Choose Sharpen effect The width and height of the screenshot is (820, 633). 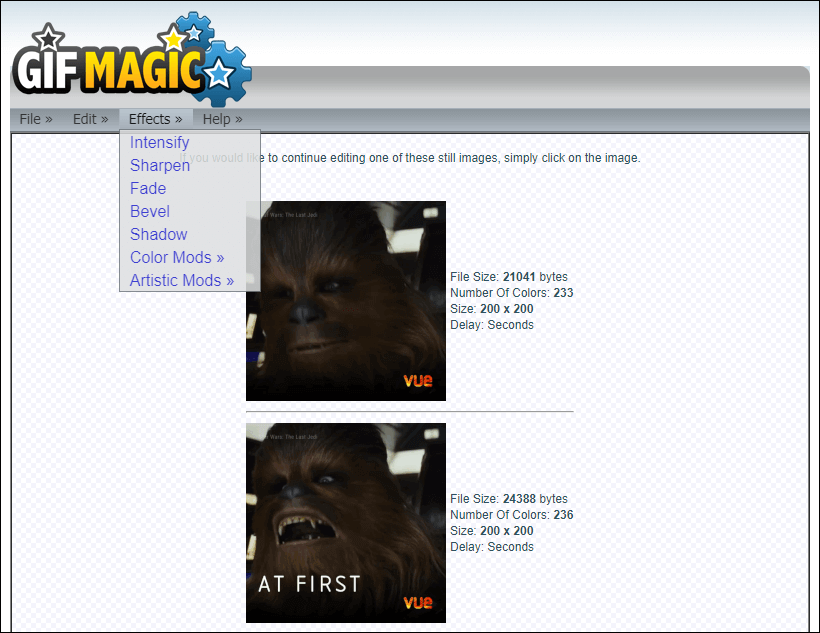[x=160, y=165]
